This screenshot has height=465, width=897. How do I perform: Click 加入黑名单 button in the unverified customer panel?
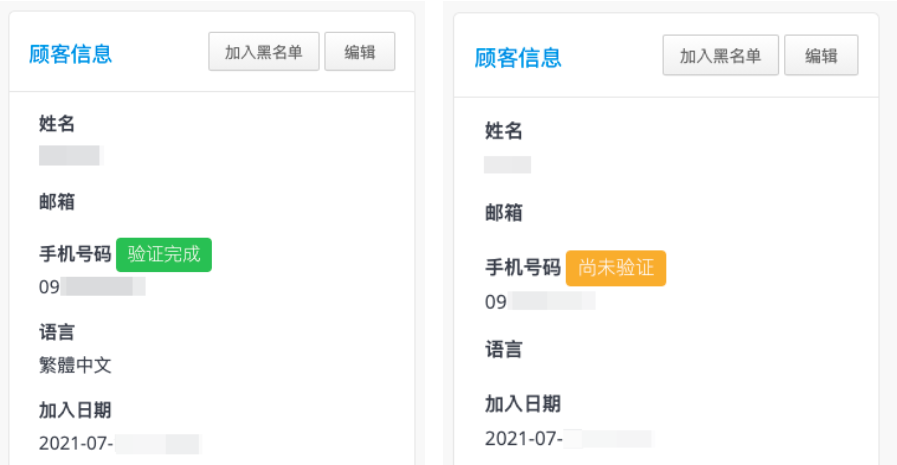[720, 55]
